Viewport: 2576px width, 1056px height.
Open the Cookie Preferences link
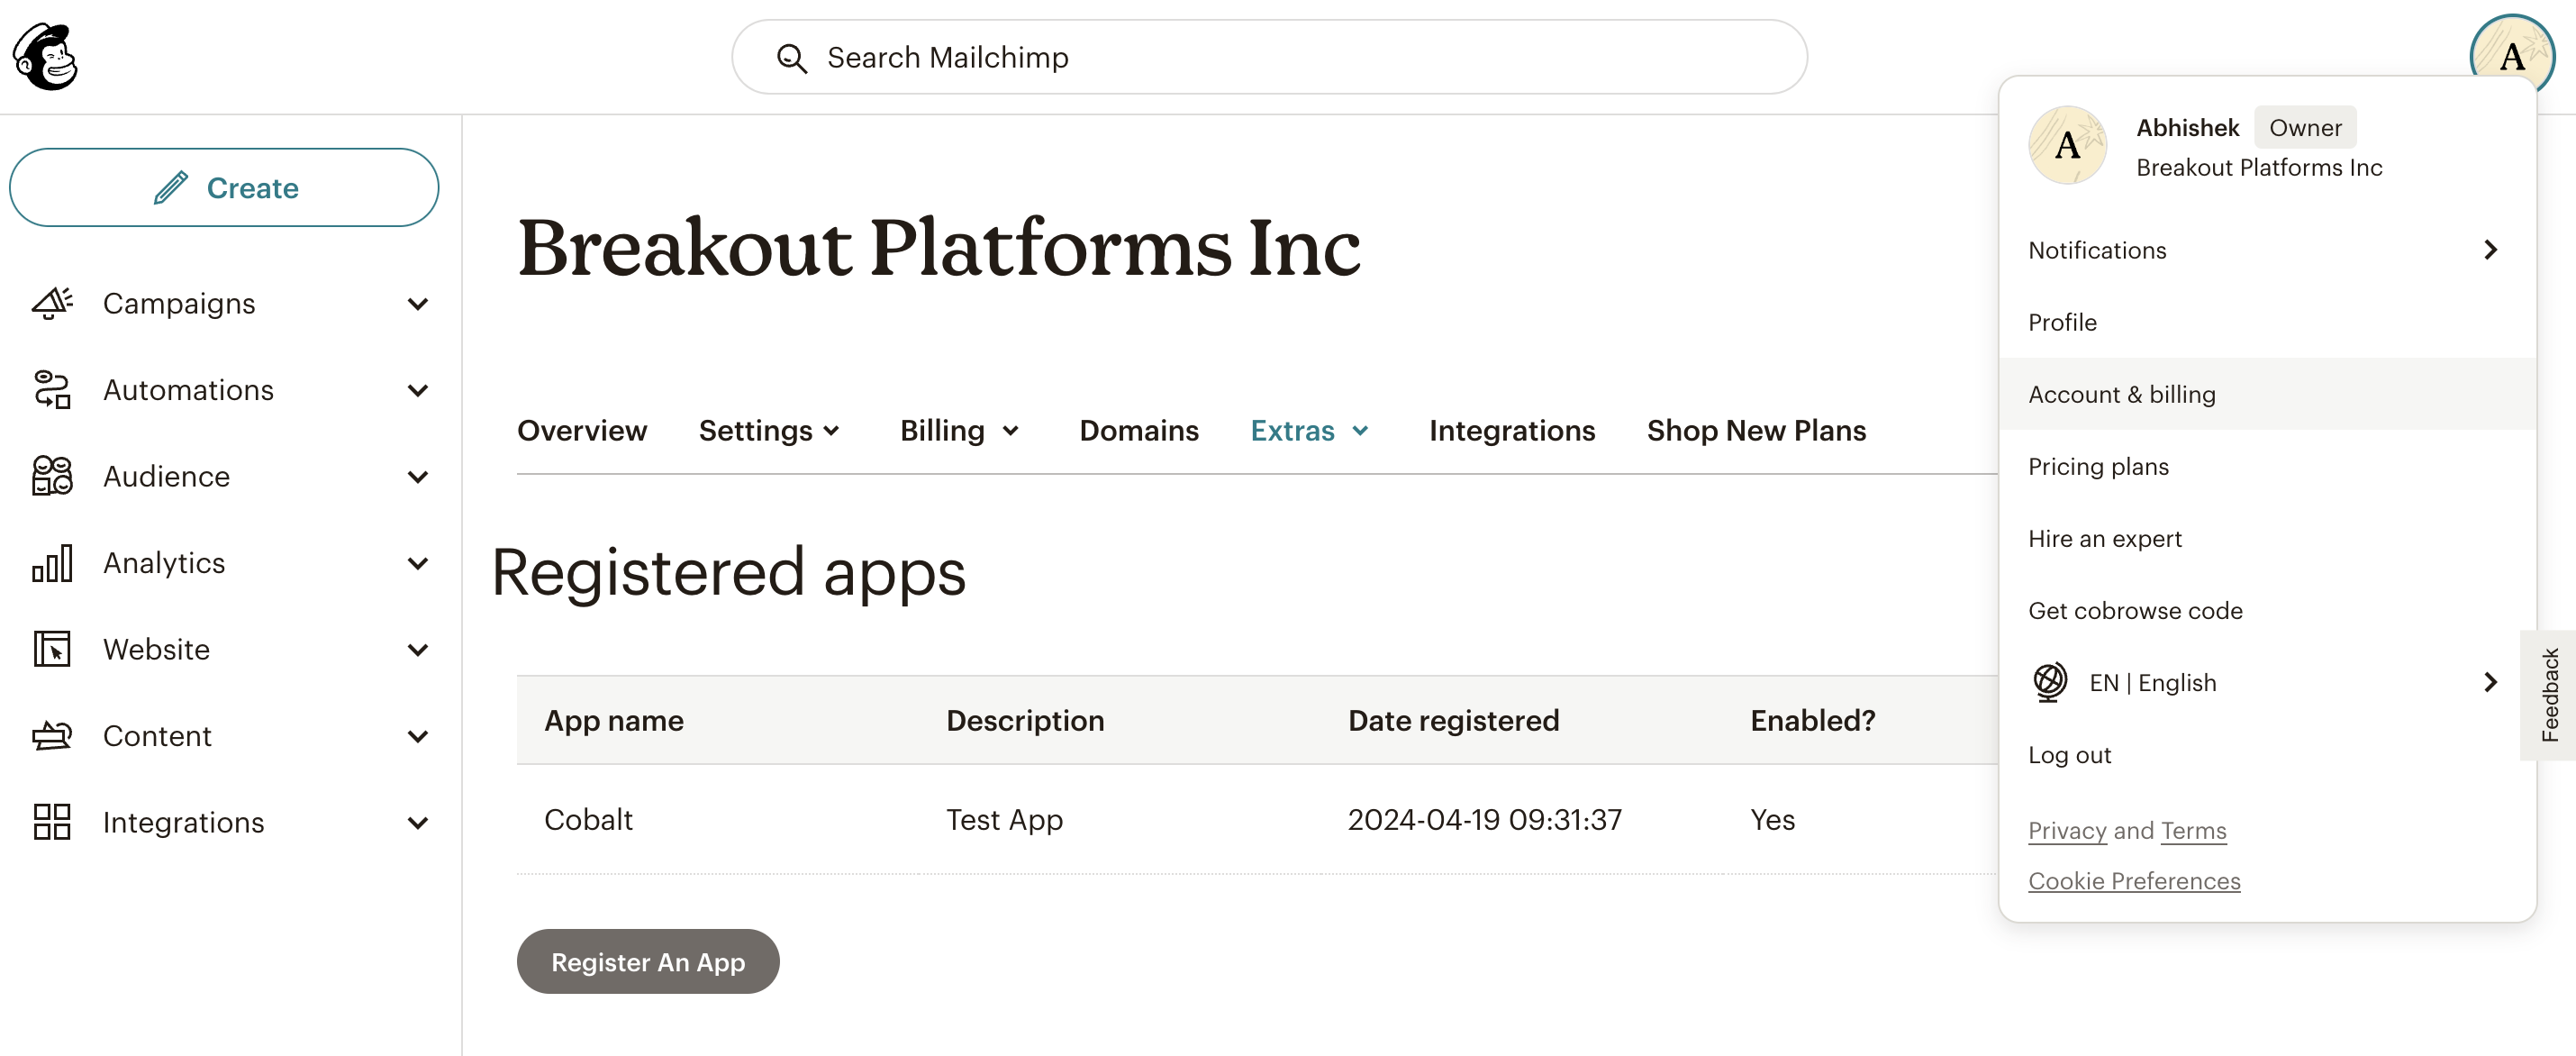tap(2134, 881)
